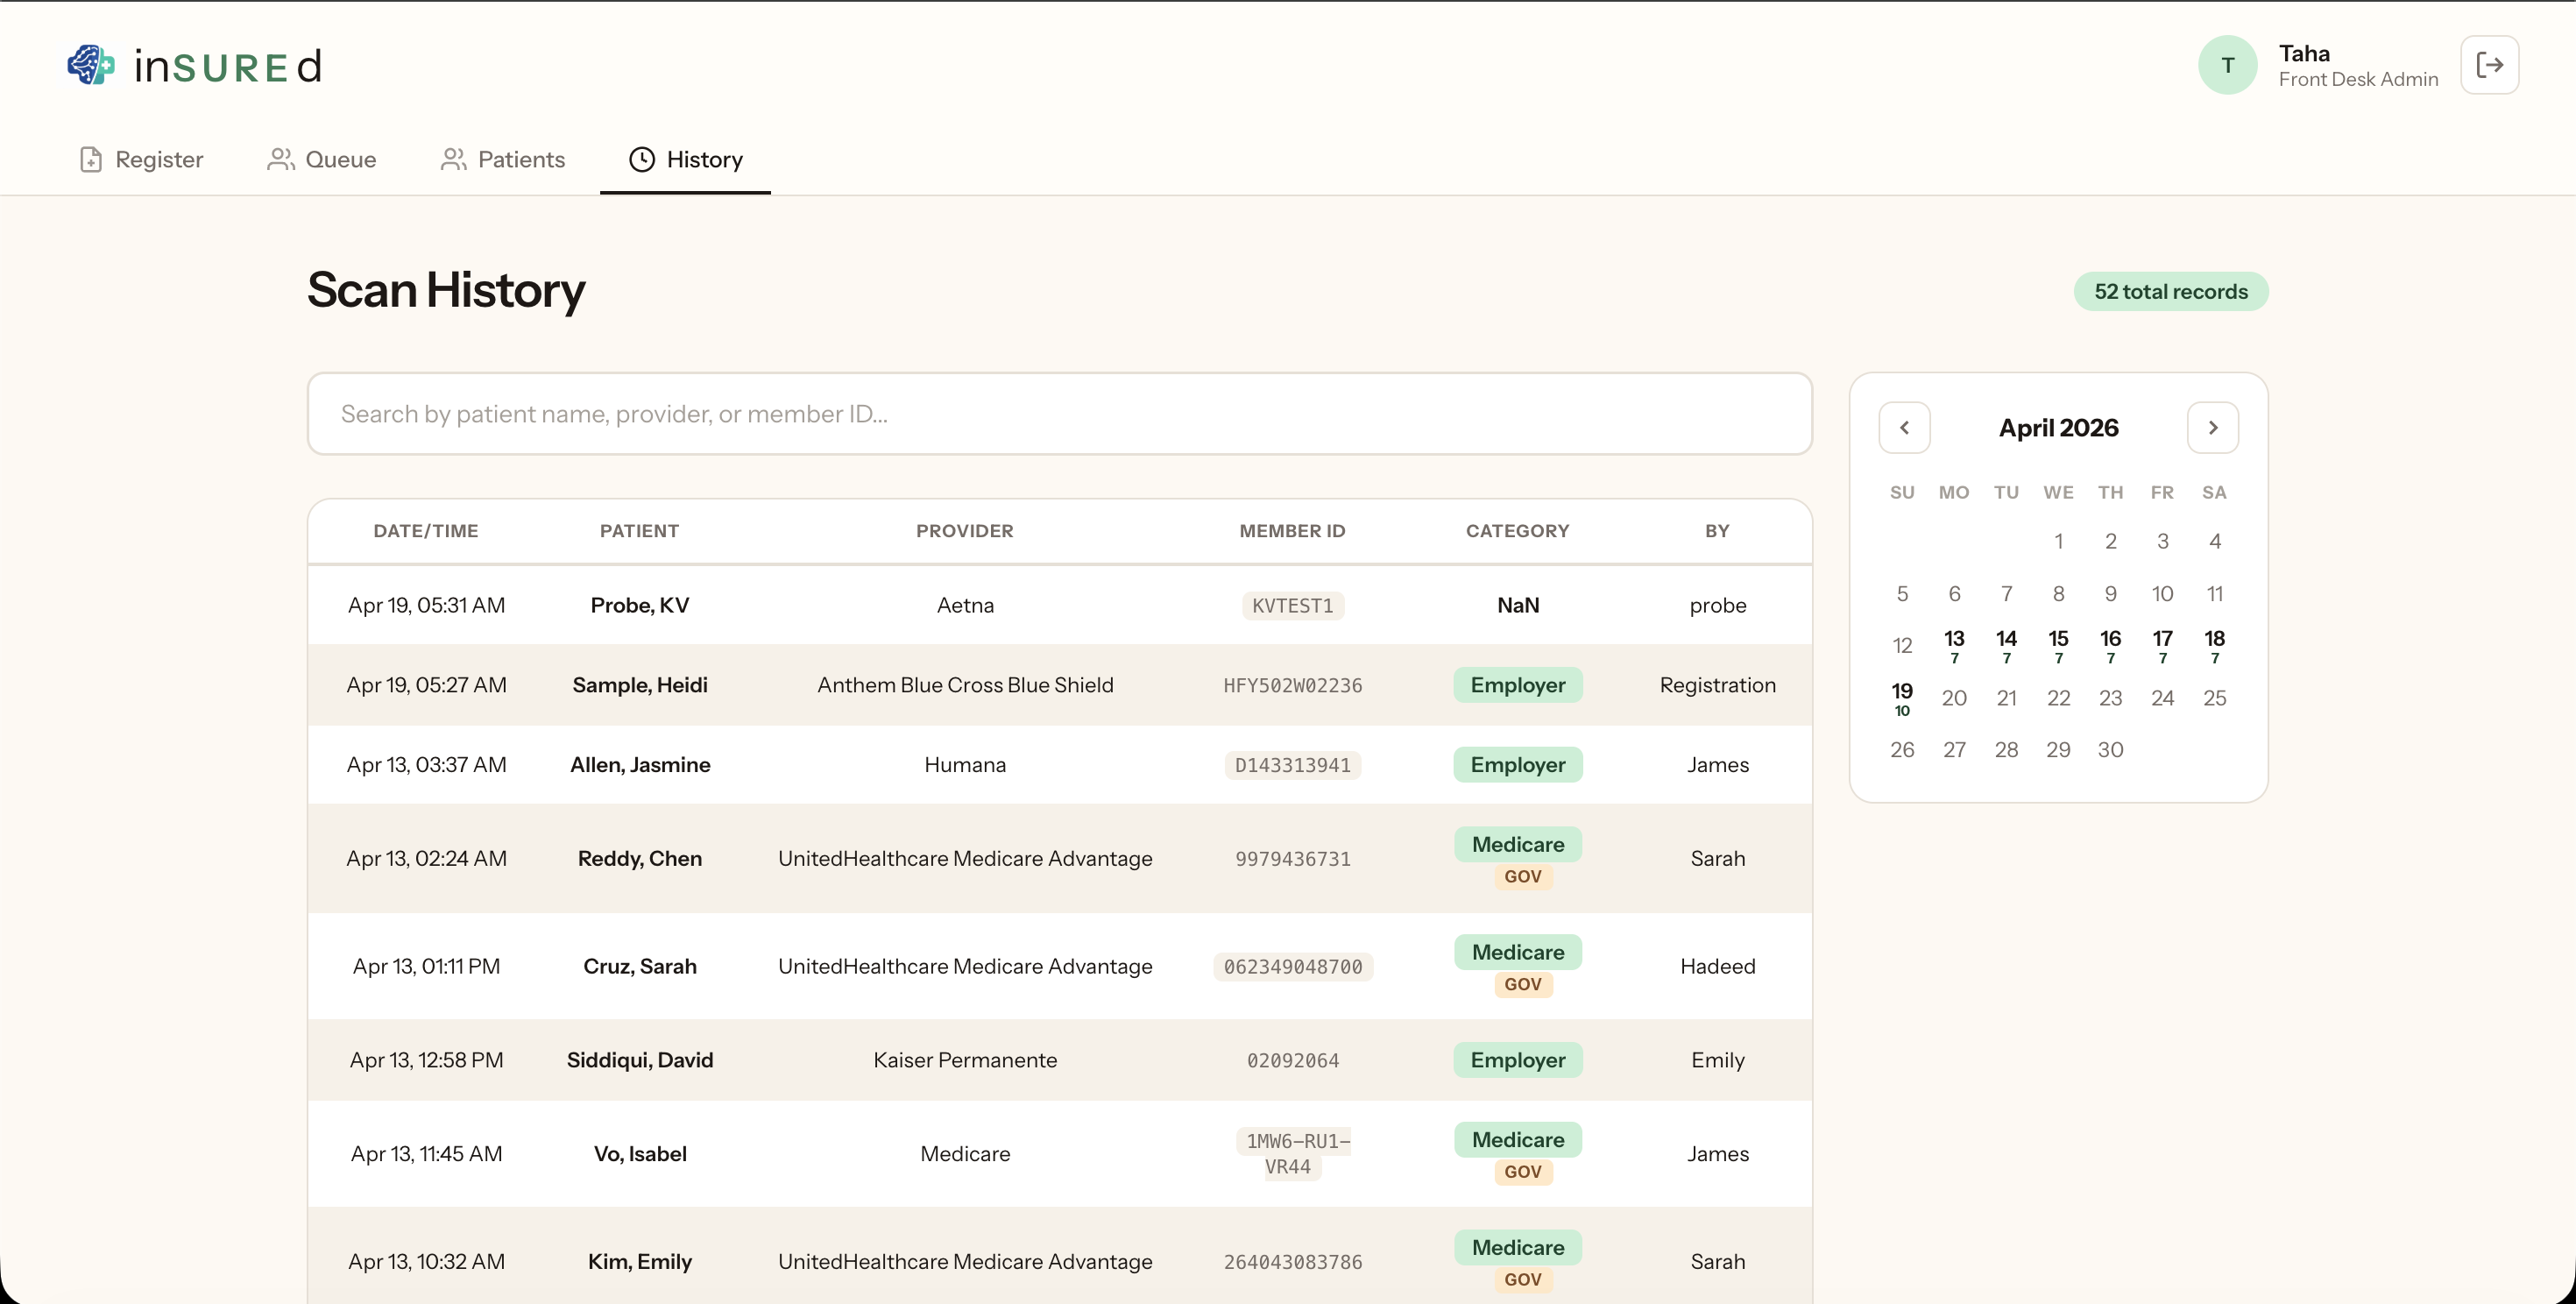
Task: Click the Patients people icon
Action: coord(453,160)
